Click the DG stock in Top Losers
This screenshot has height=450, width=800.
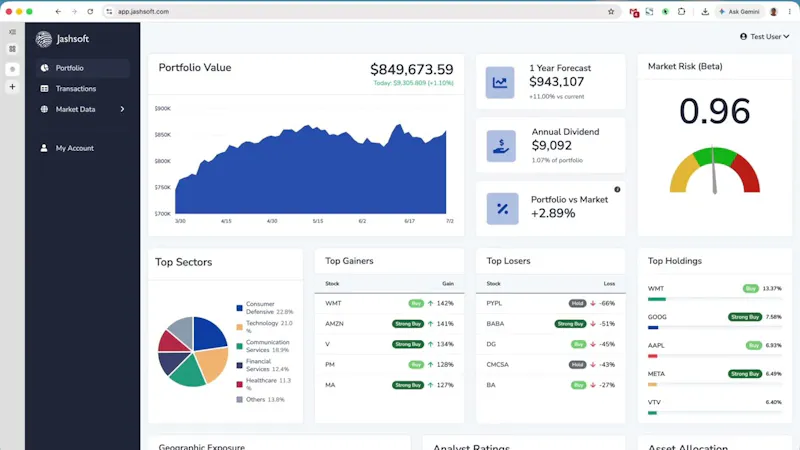491,344
